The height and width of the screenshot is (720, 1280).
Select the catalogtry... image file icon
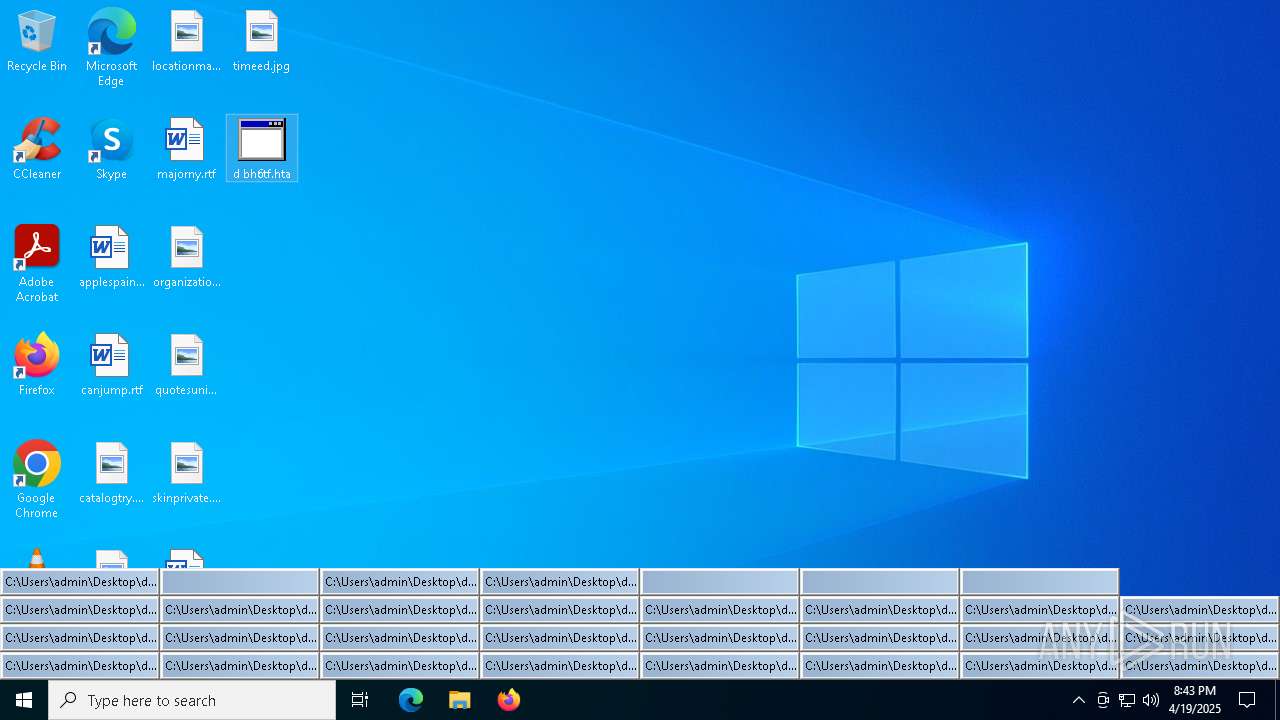(x=111, y=473)
